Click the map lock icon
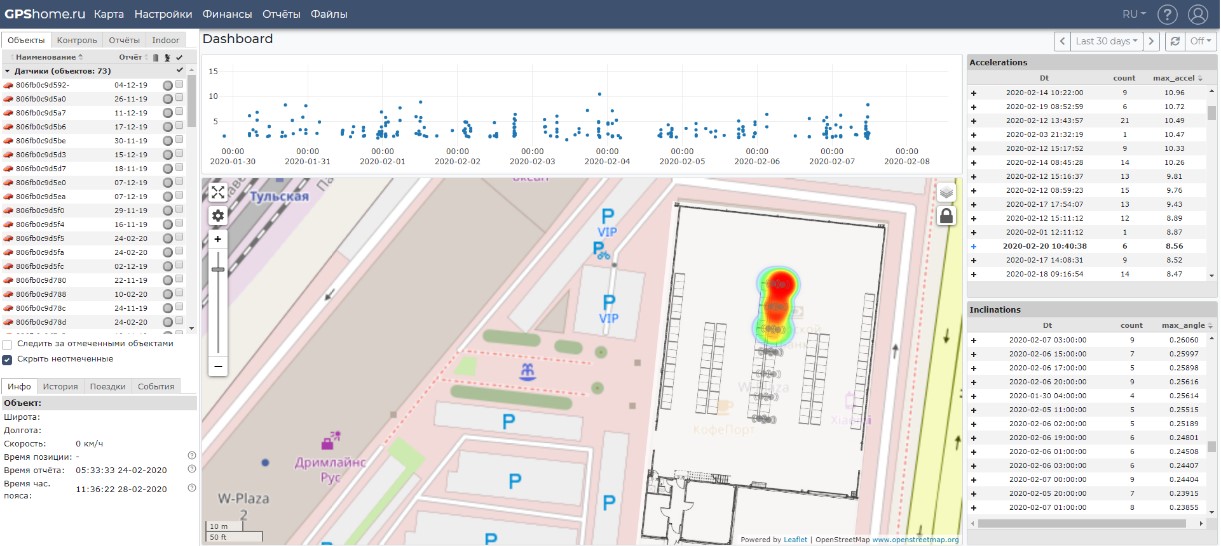Image resolution: width=1221 pixels, height=546 pixels. tap(945, 215)
